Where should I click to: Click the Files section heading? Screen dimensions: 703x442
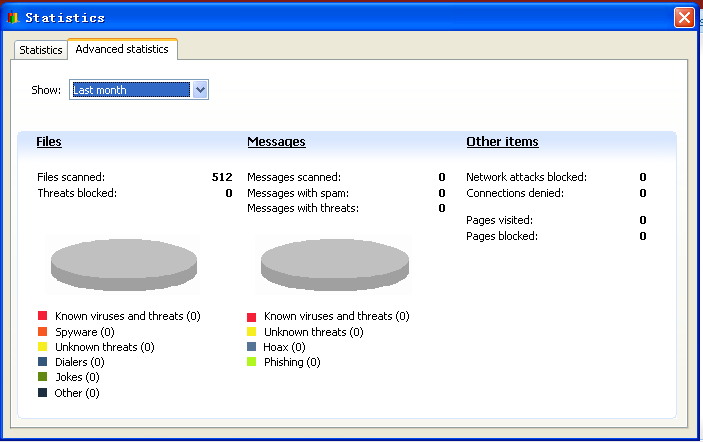click(49, 142)
